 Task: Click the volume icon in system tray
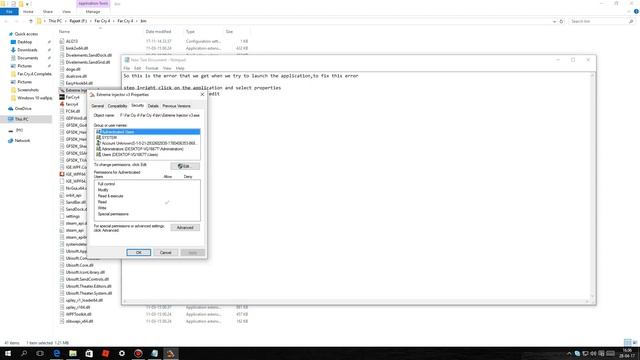(x=593, y=353)
